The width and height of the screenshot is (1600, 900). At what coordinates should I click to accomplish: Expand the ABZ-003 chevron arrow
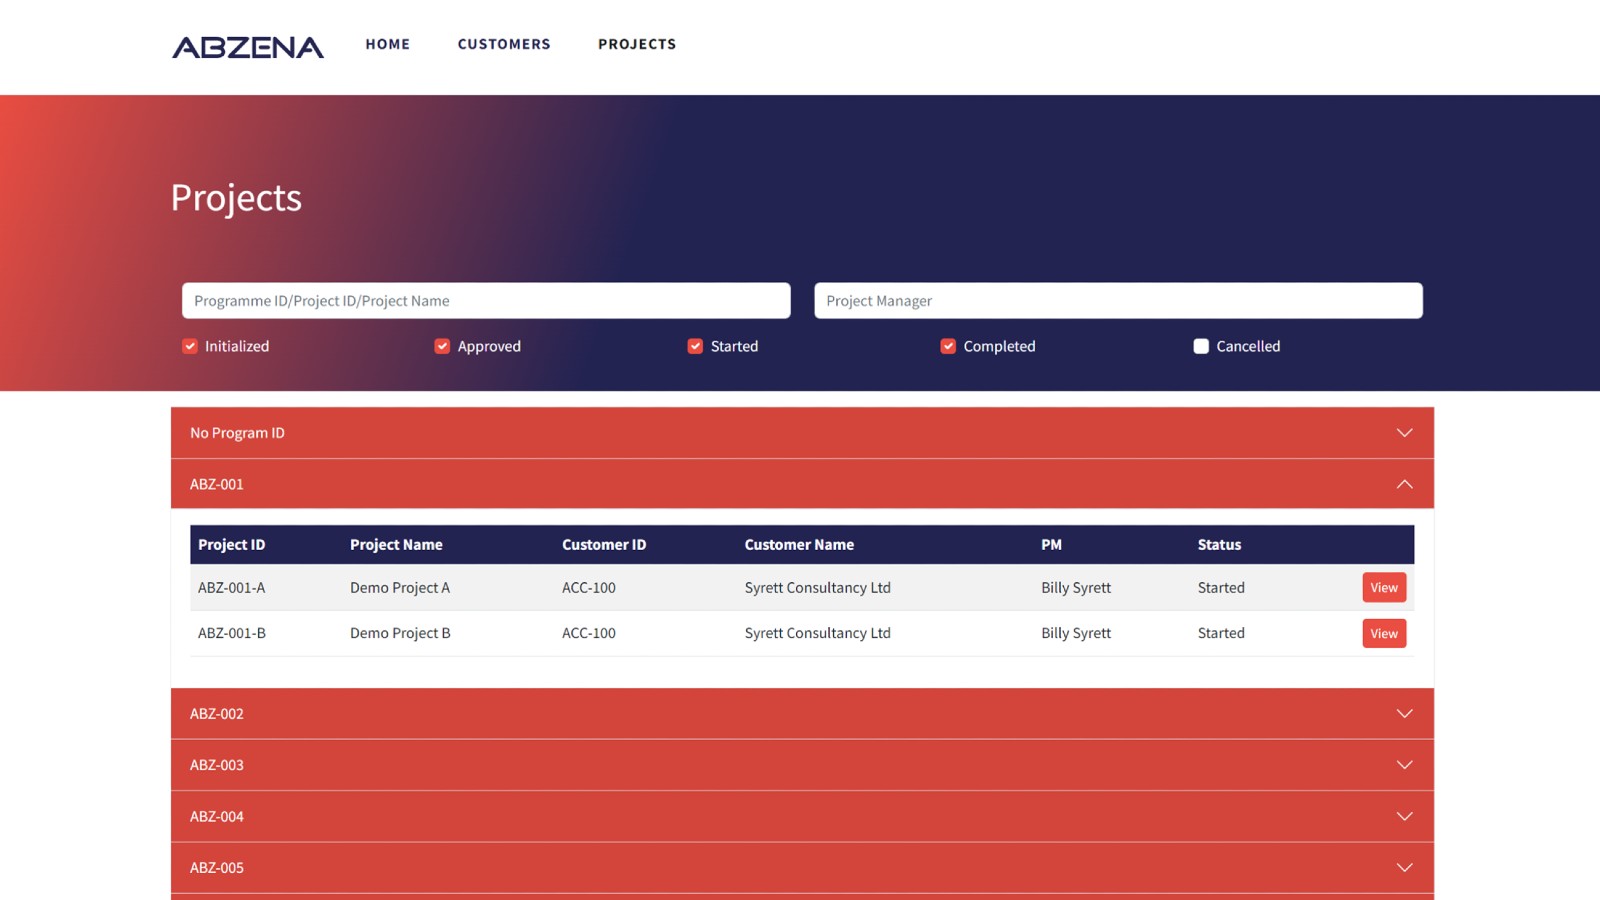(x=1404, y=765)
